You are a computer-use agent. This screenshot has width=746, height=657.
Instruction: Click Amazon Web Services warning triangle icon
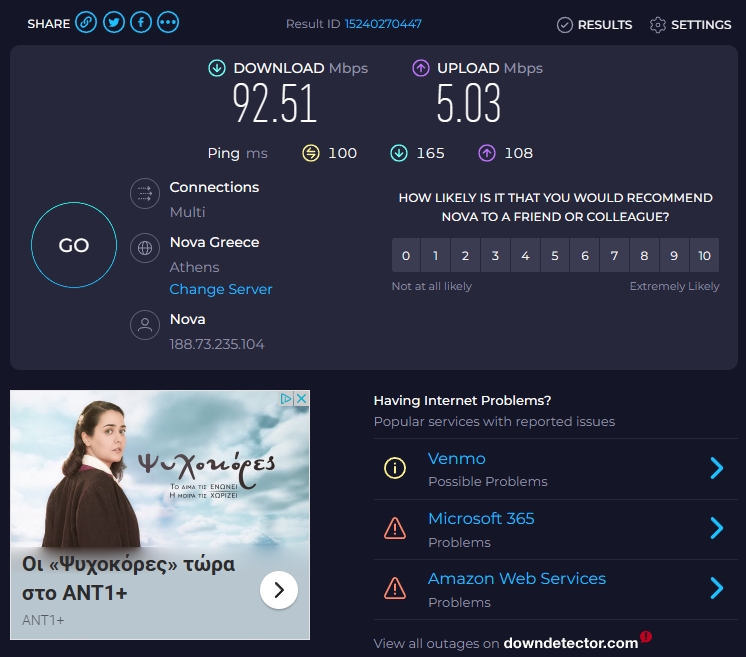coord(395,588)
